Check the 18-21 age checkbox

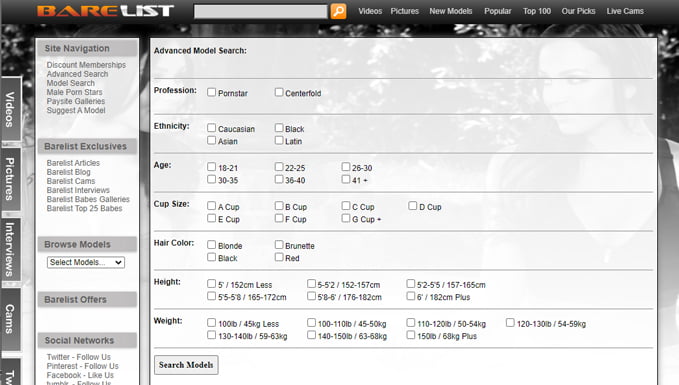tap(211, 167)
